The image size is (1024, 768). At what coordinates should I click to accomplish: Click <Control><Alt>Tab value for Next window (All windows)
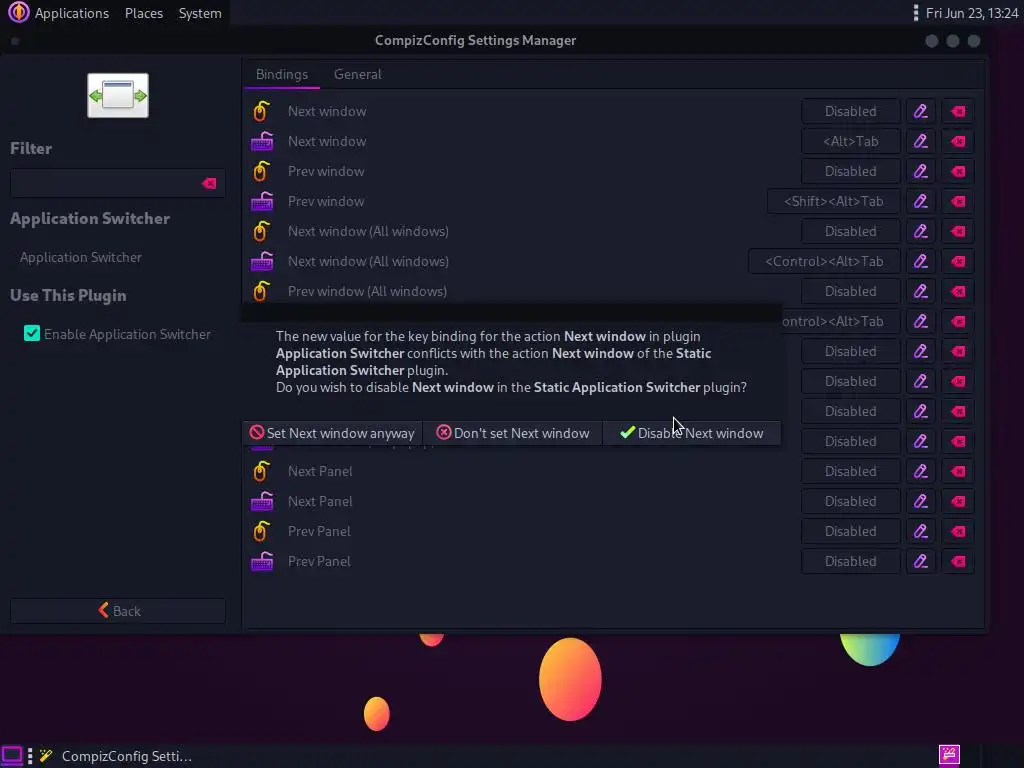824,261
